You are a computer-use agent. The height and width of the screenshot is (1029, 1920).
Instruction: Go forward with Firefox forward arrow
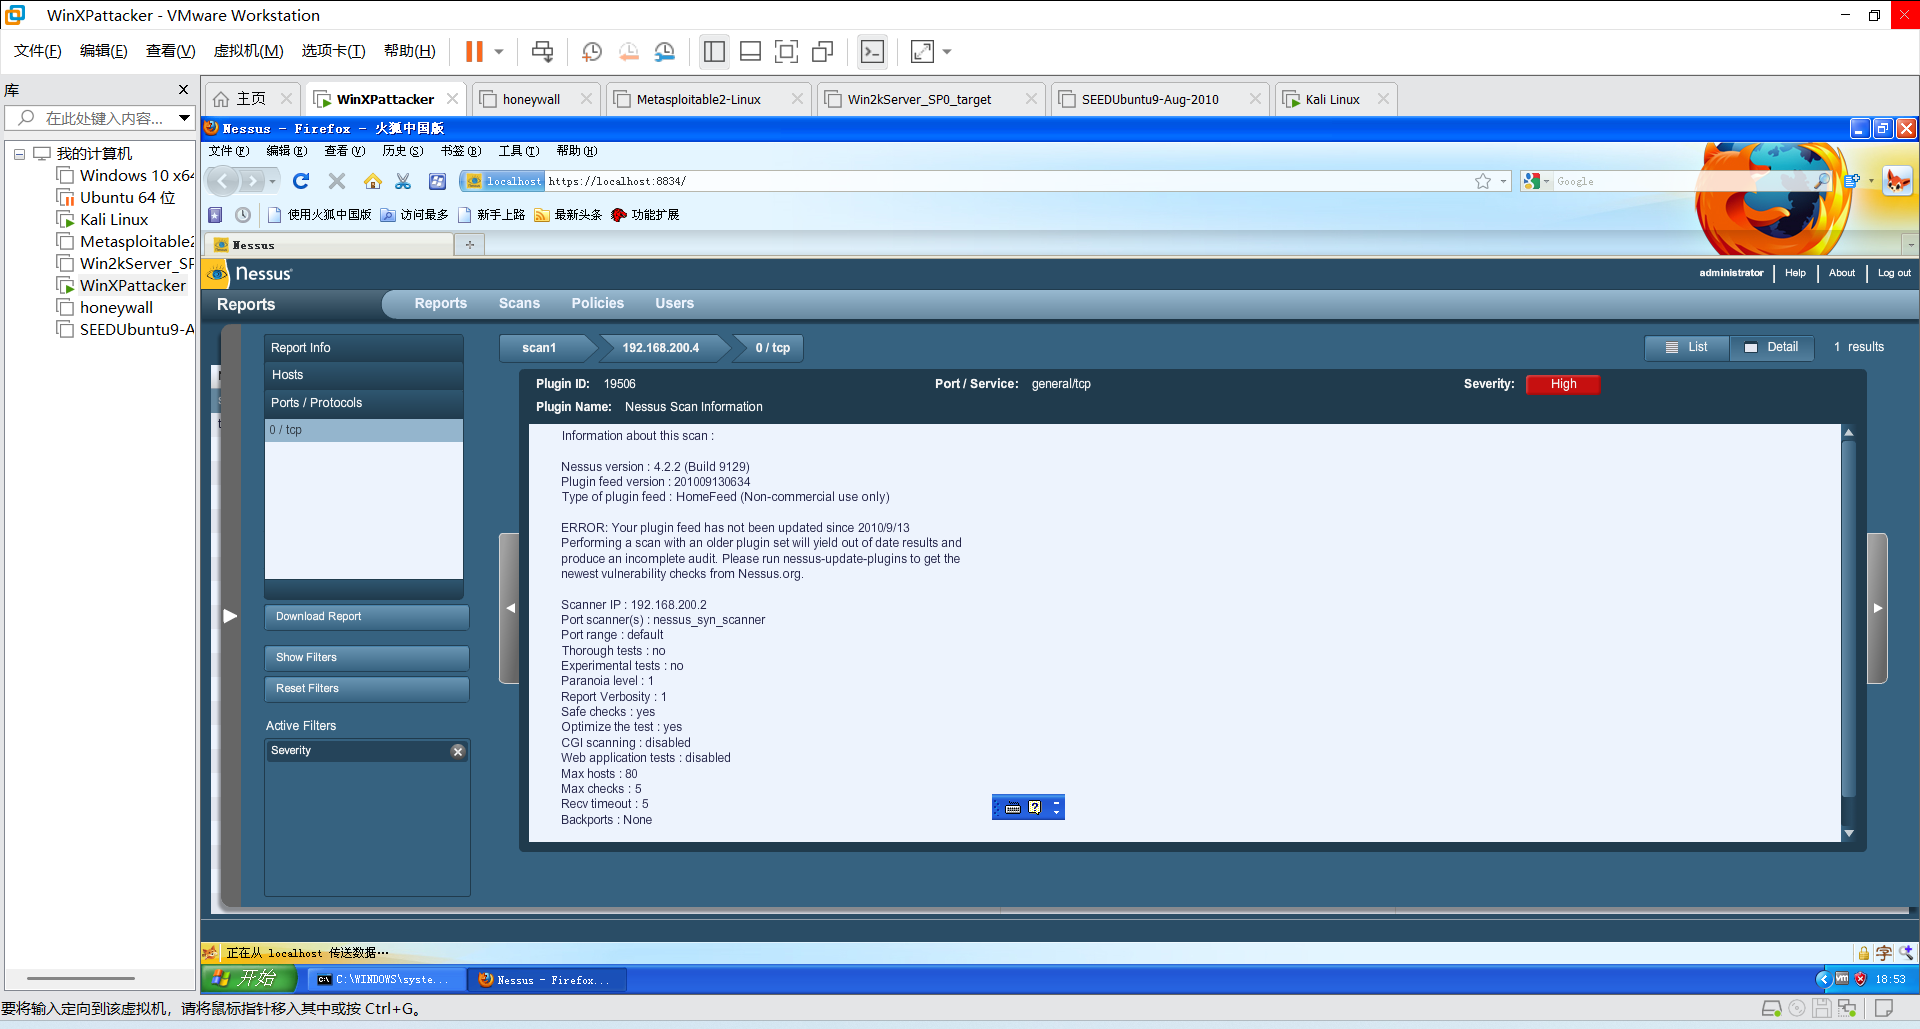point(252,181)
